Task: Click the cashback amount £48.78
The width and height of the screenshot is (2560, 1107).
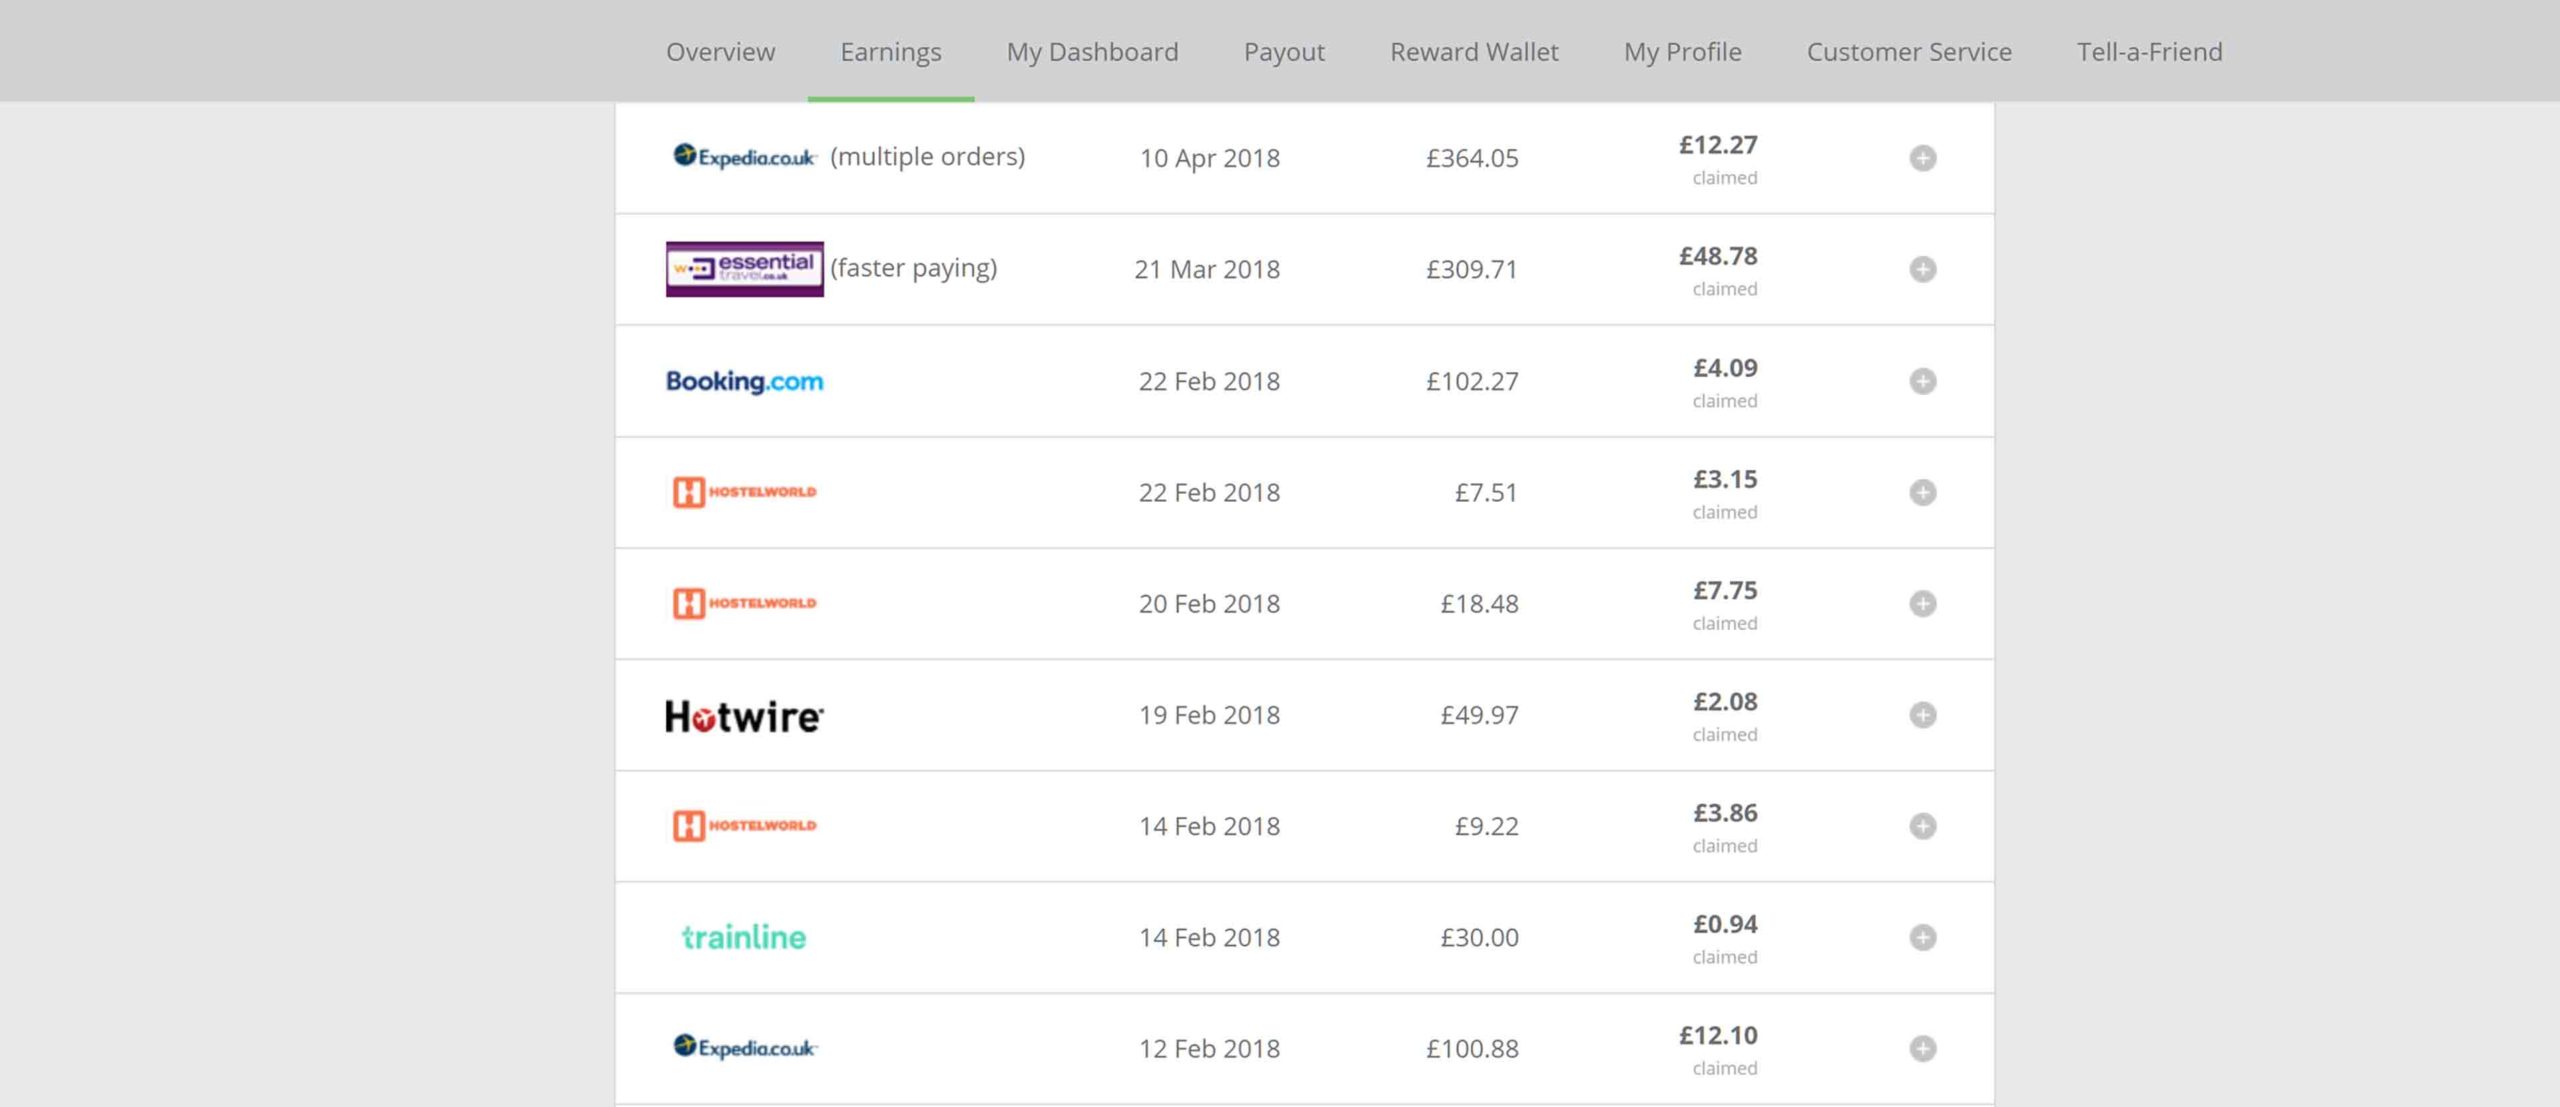Action: [1718, 256]
